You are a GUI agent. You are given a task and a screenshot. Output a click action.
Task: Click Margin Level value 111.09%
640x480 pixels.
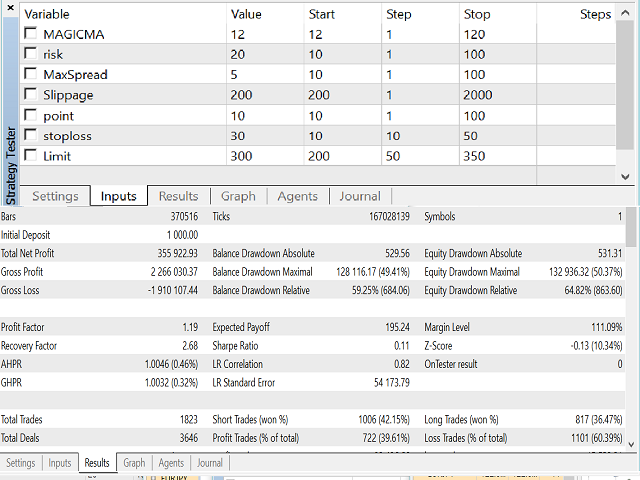click(x=607, y=327)
